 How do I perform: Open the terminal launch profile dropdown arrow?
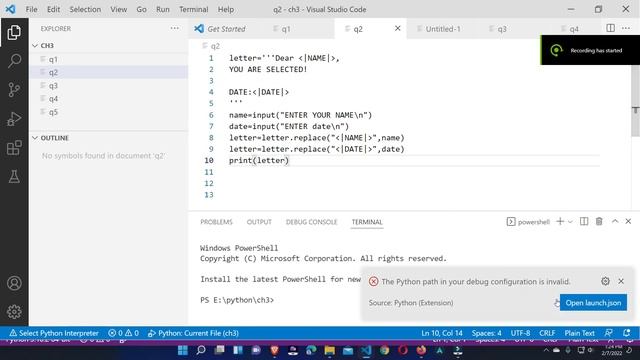[570, 222]
